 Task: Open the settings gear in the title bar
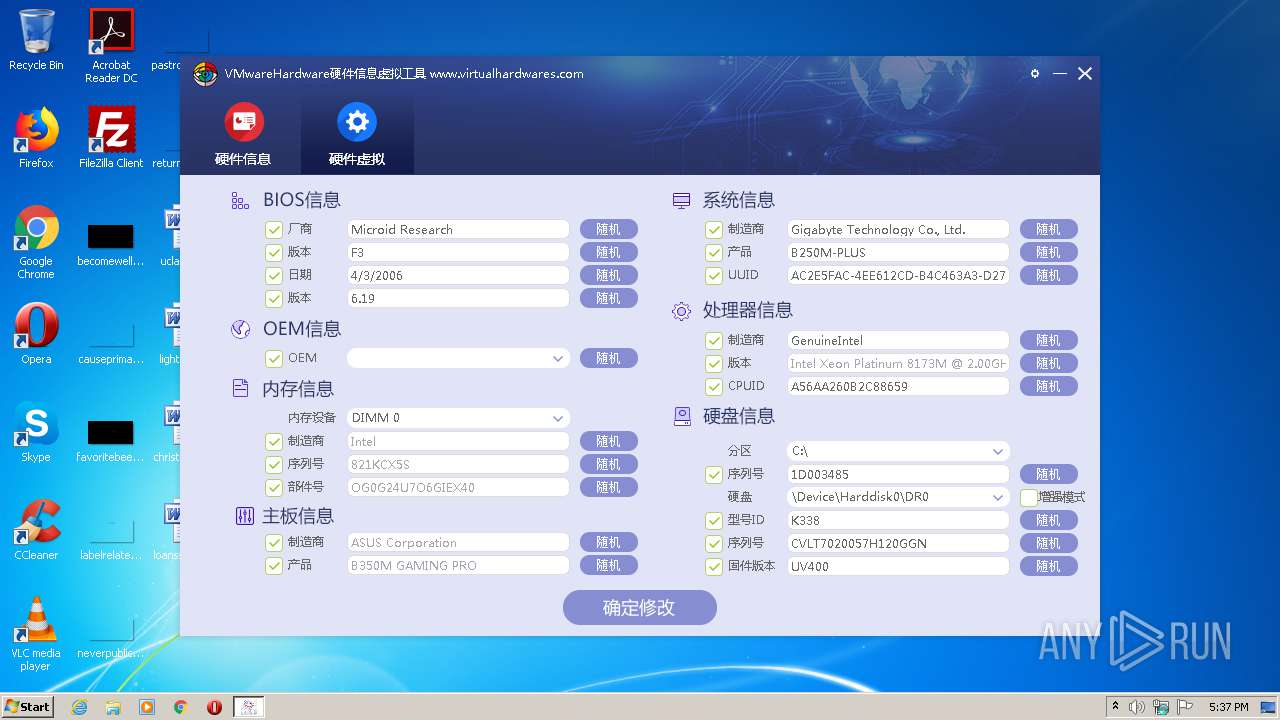1035,74
